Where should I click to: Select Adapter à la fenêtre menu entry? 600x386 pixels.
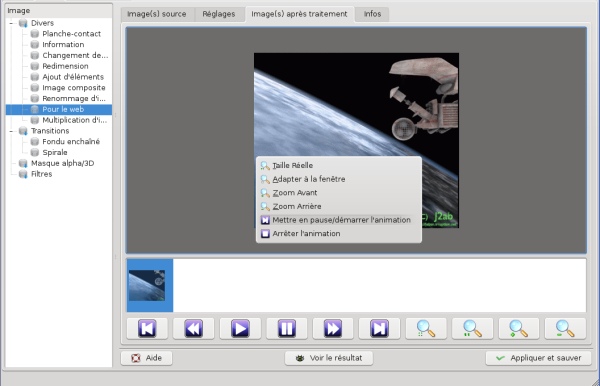click(x=339, y=179)
